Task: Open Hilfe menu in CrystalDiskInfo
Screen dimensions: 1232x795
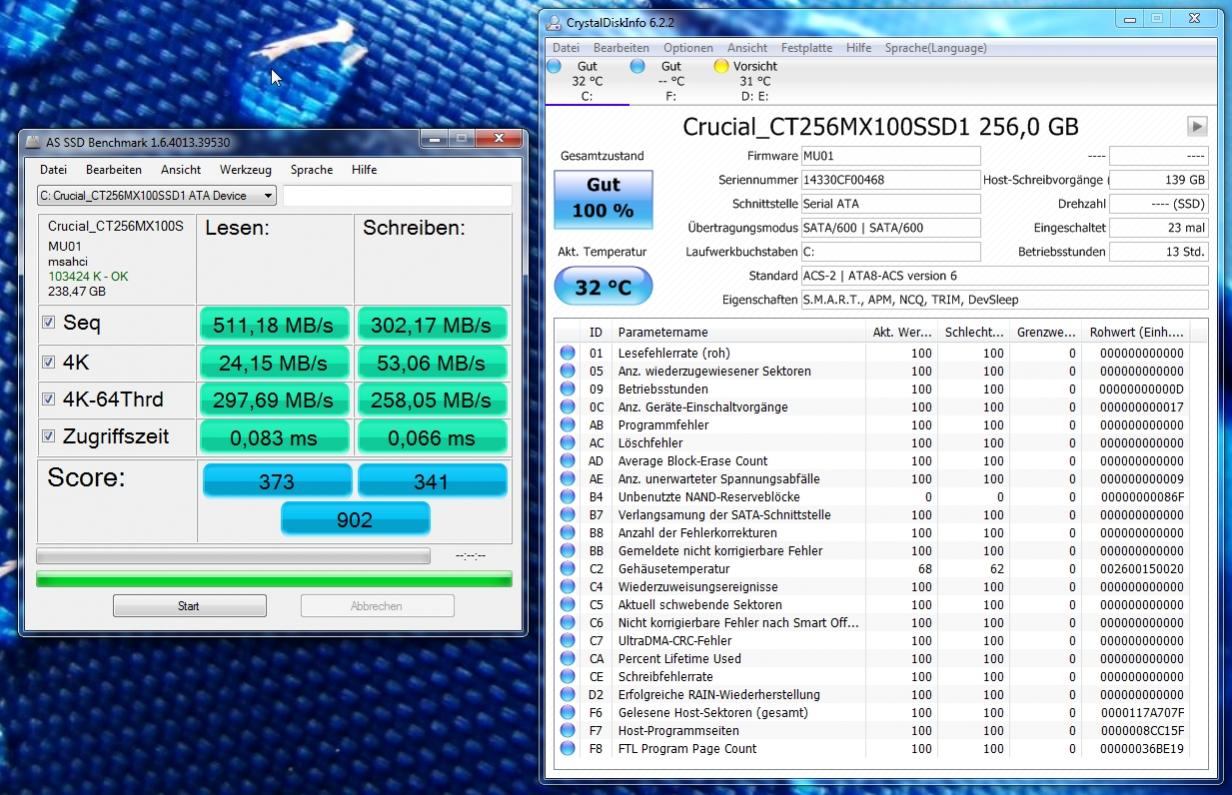Action: pyautogui.click(x=858, y=48)
